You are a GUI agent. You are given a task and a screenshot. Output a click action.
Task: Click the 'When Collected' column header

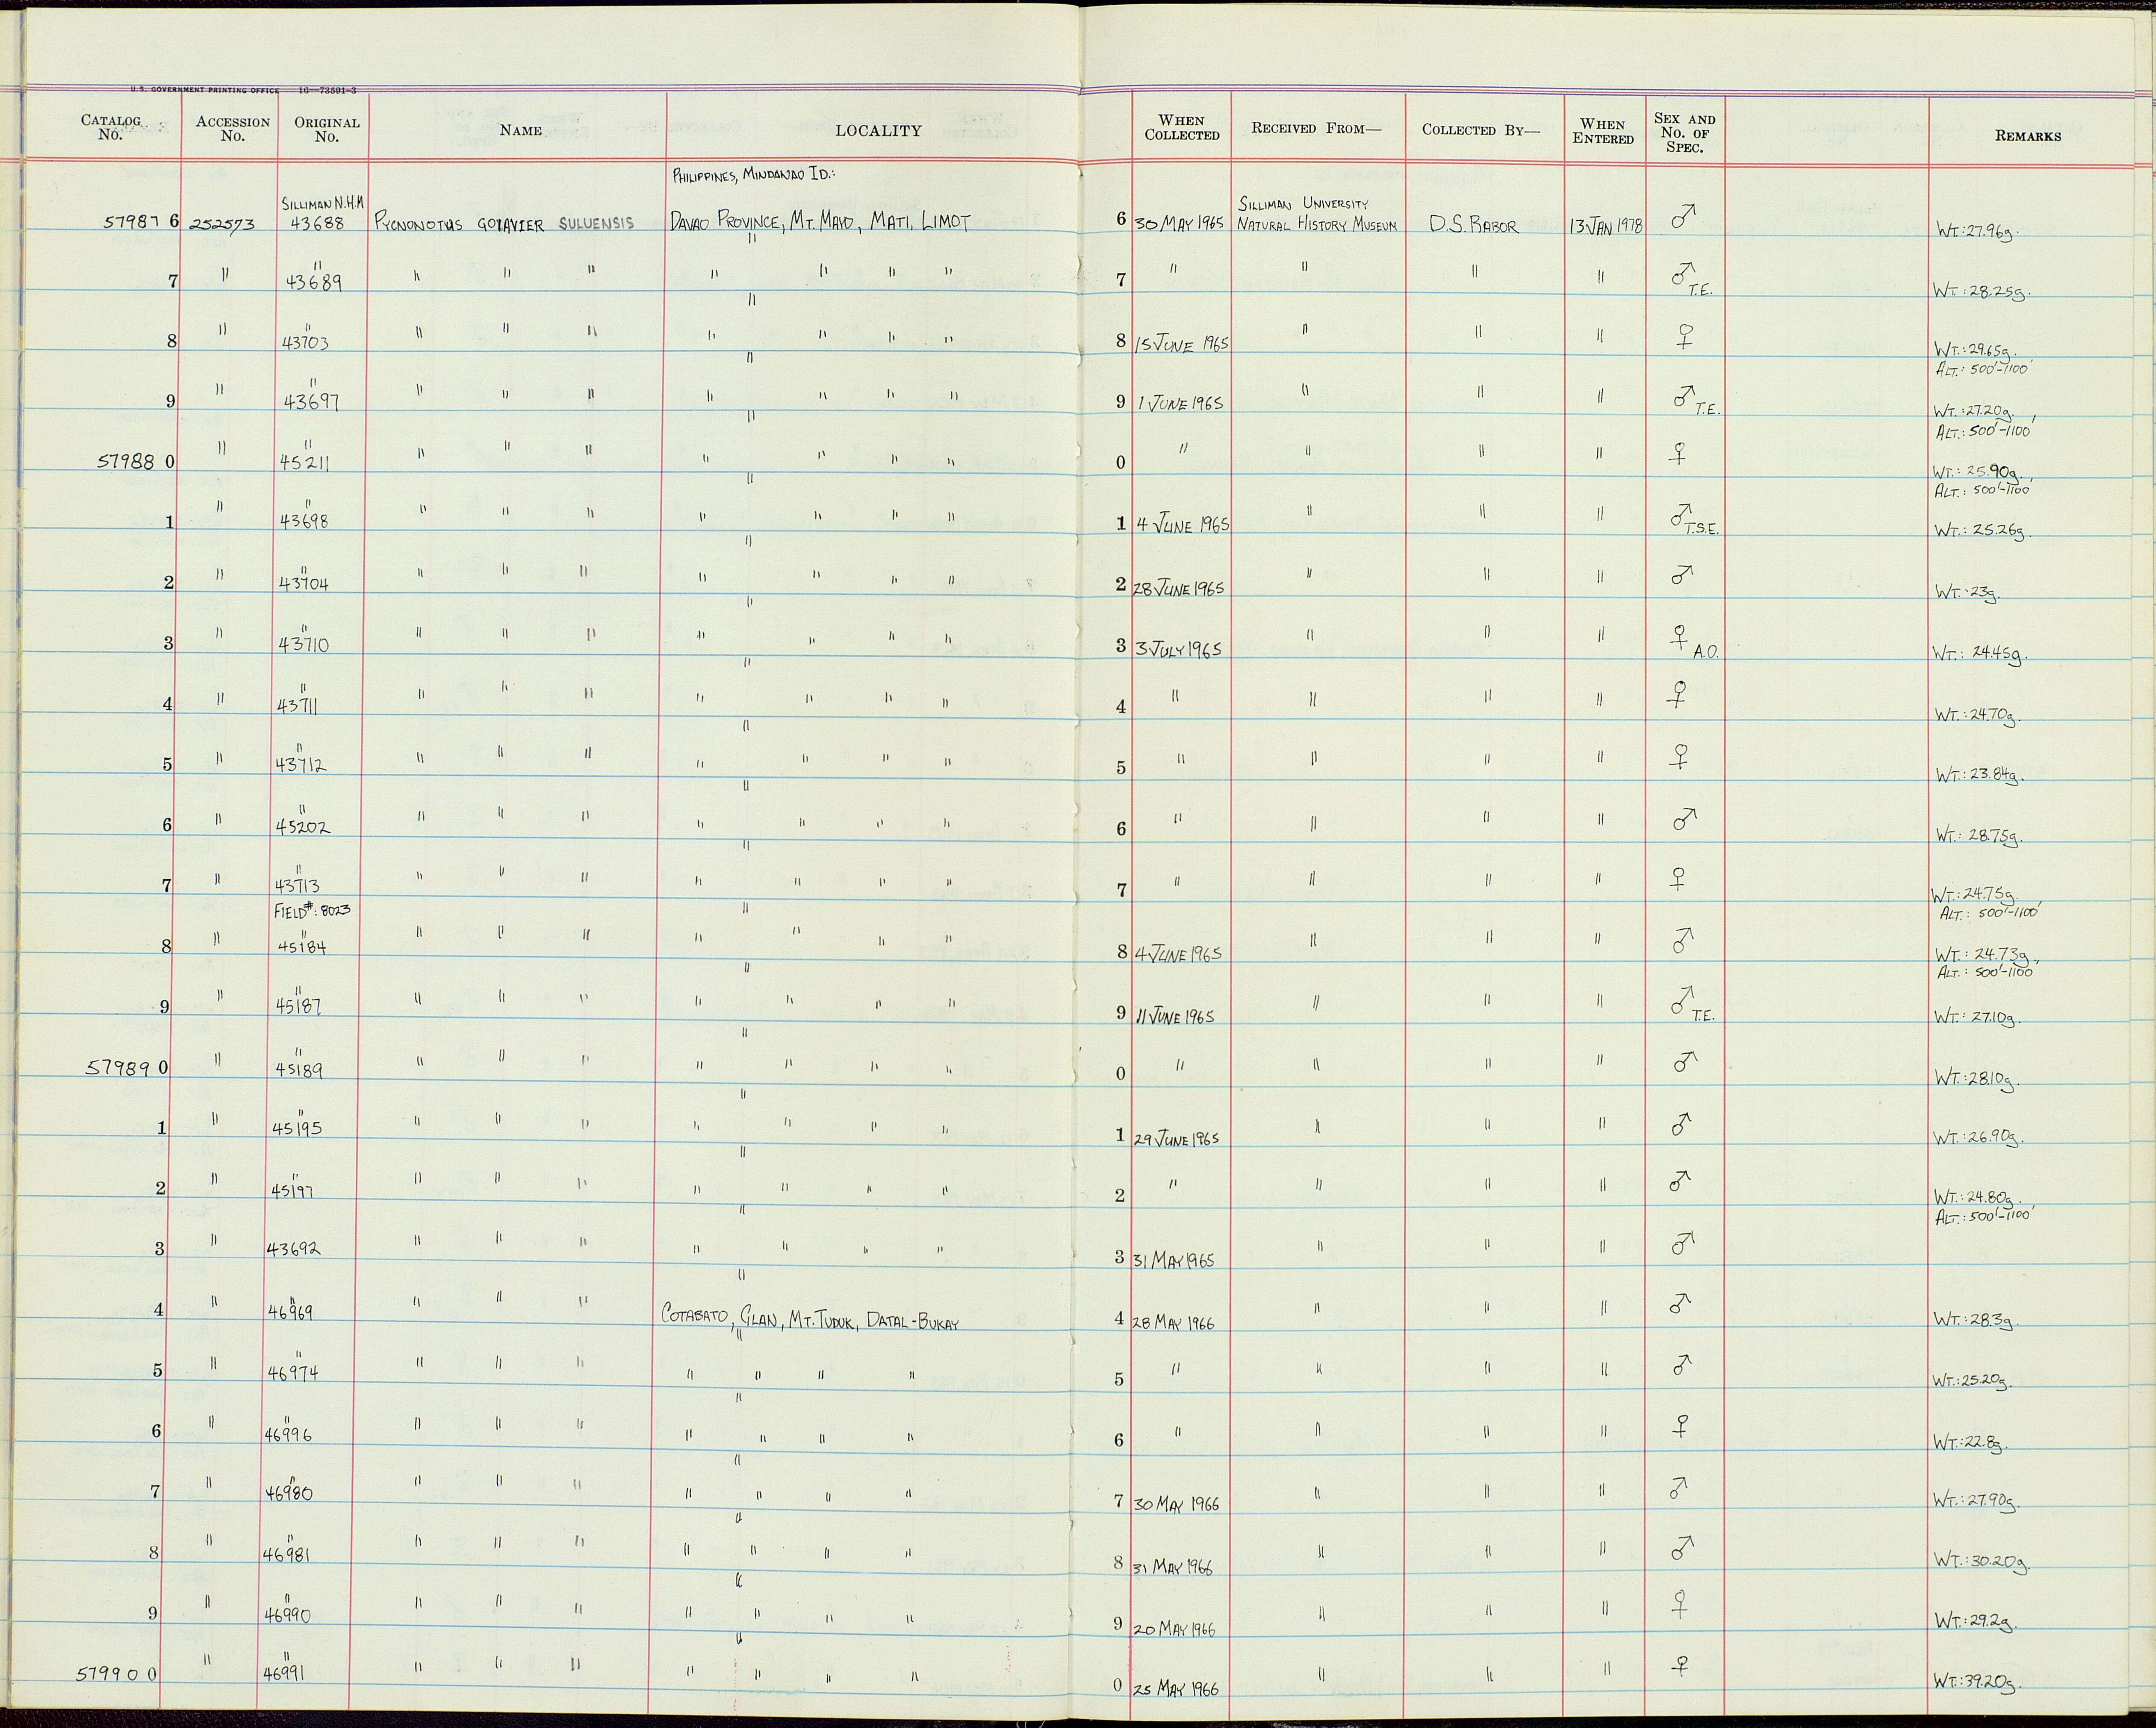point(1181,128)
